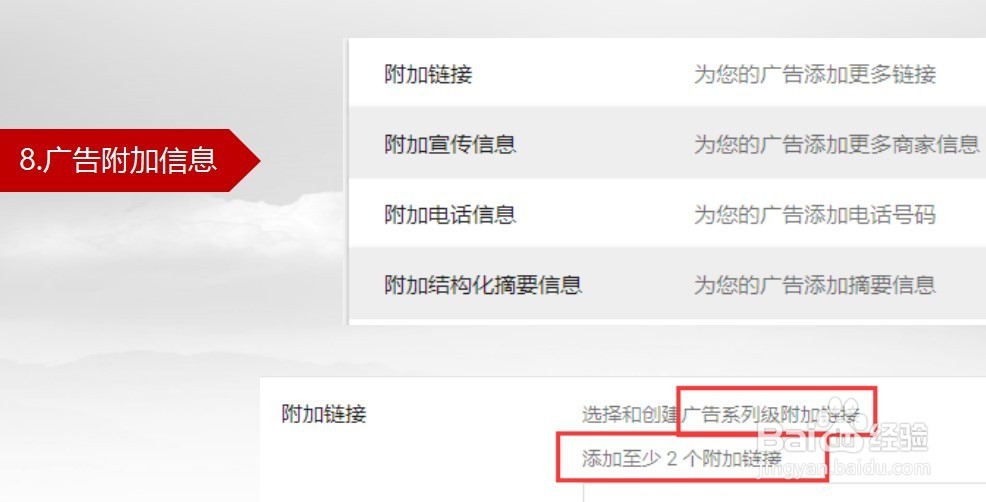Click the text 为您的广告添加摘要信息
Image resolution: width=986 pixels, height=502 pixels.
click(x=815, y=285)
